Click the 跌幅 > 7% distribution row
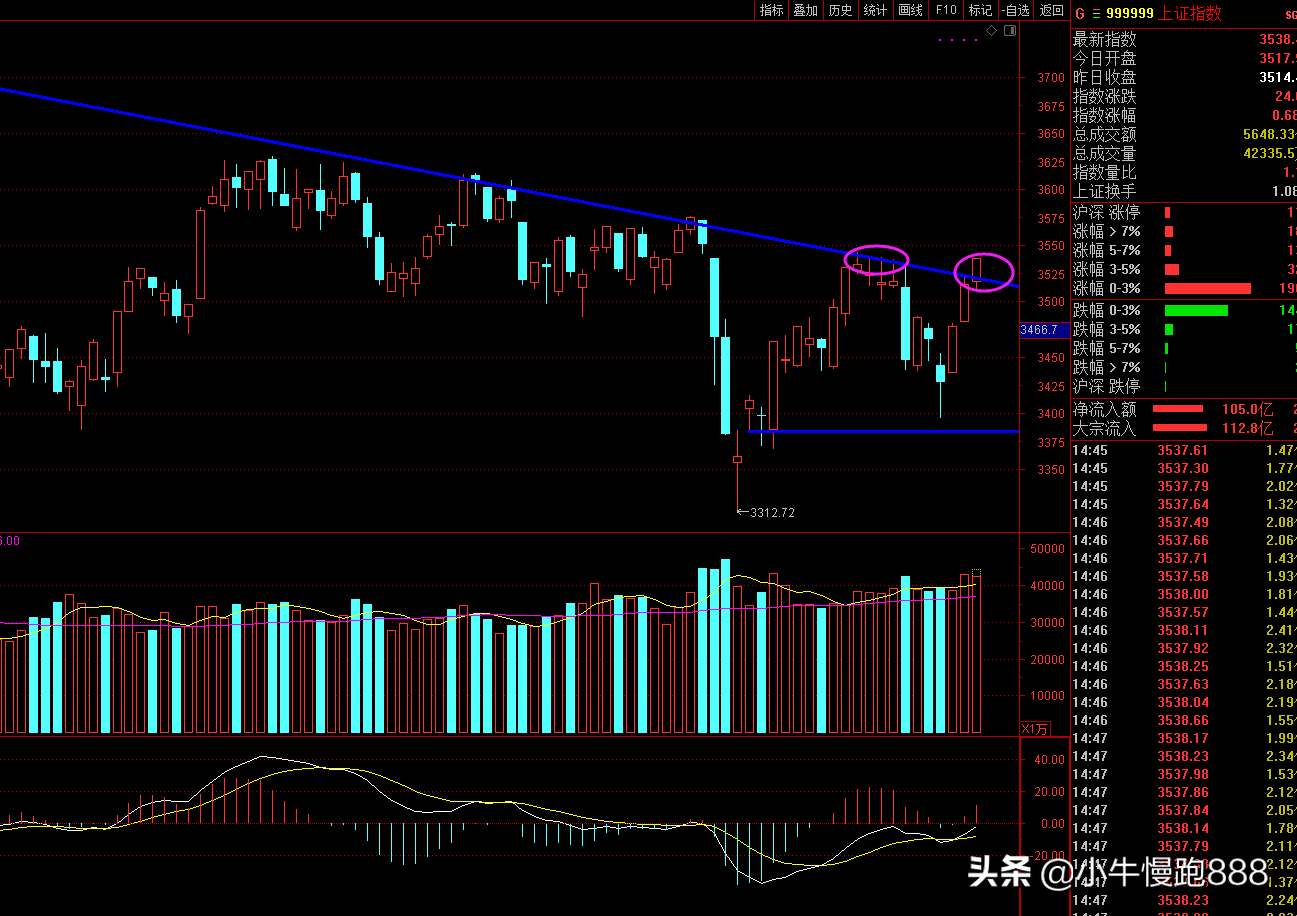Viewport: 1297px width, 916px height. point(1184,367)
